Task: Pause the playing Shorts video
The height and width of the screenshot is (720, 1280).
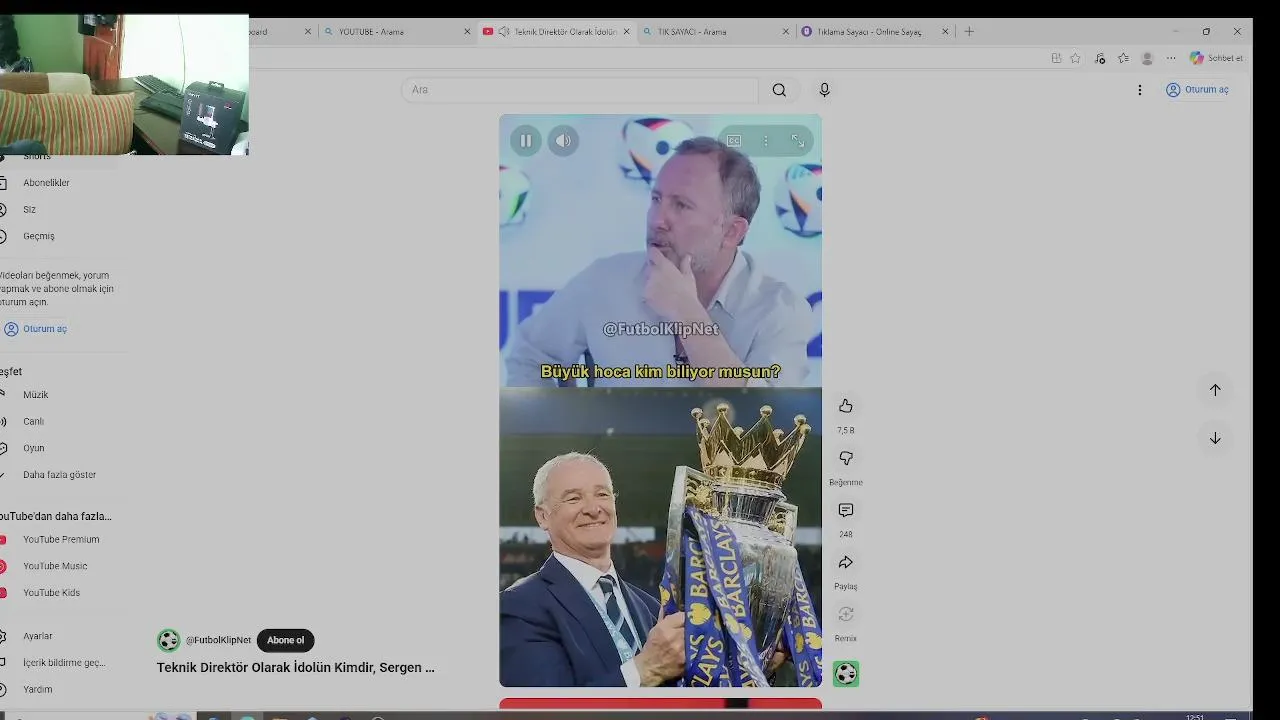Action: [525, 141]
